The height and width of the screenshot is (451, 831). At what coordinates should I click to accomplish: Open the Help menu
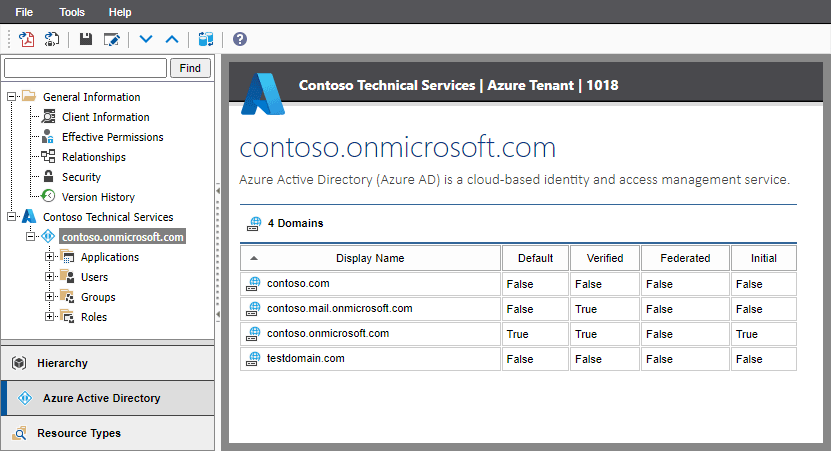pyautogui.click(x=120, y=12)
